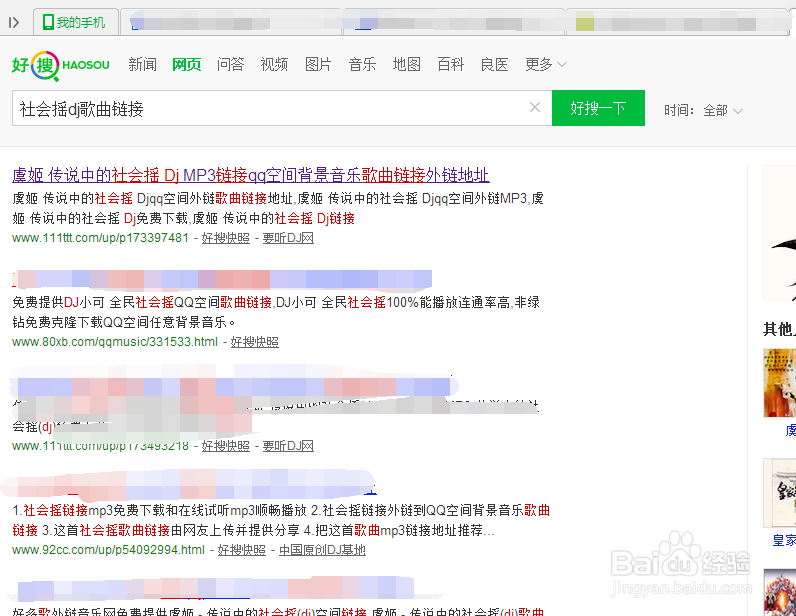Go to the 音乐 search category

pos(362,64)
